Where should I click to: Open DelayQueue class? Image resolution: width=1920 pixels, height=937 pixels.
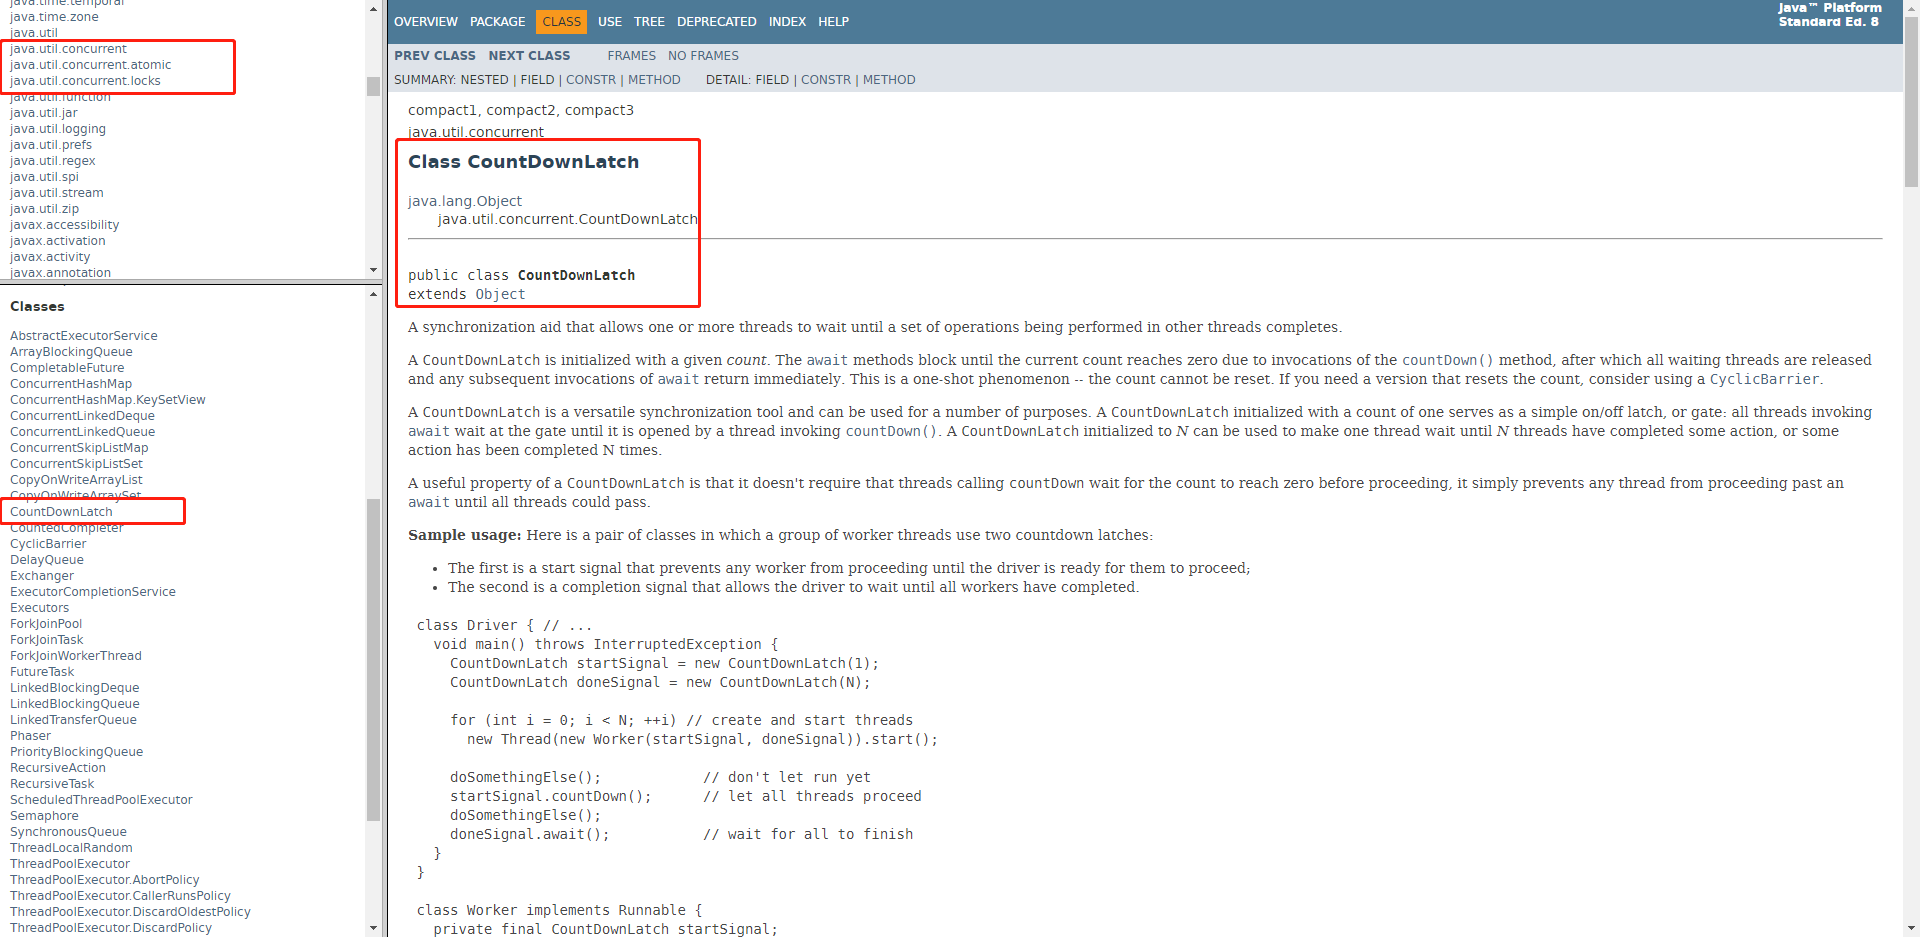[x=47, y=560]
